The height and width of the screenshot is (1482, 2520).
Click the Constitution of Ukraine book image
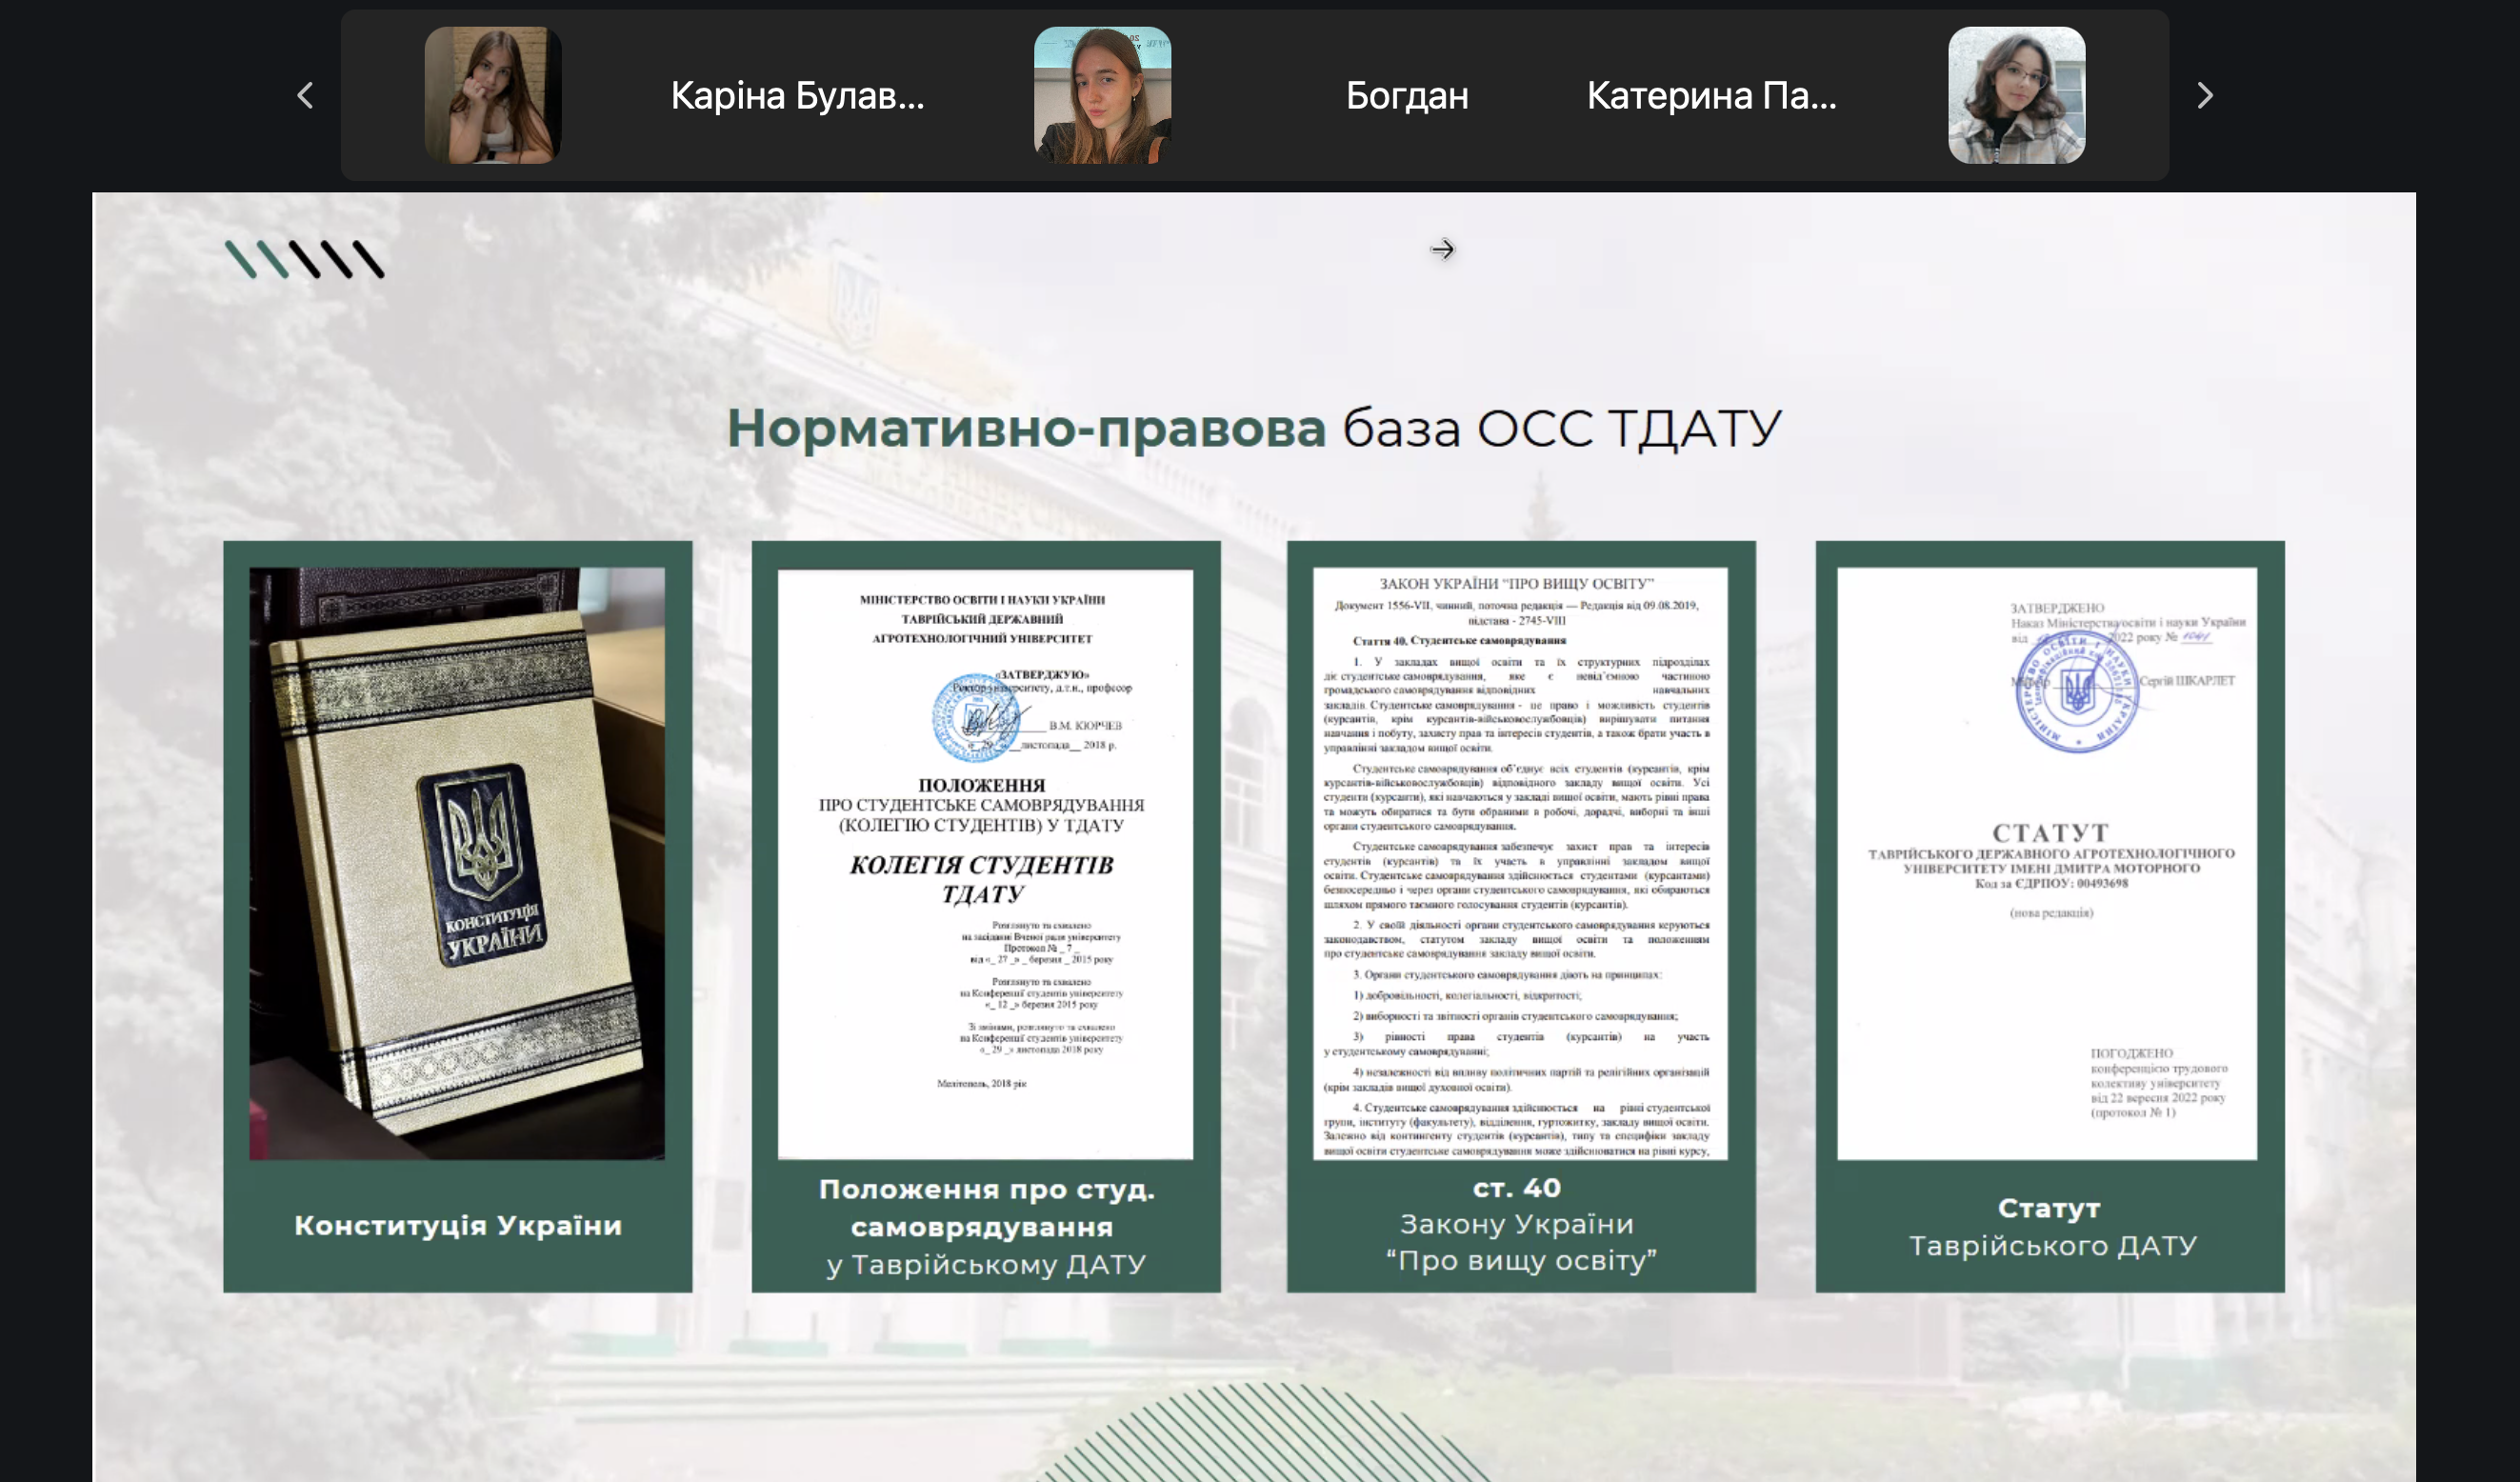[457, 863]
